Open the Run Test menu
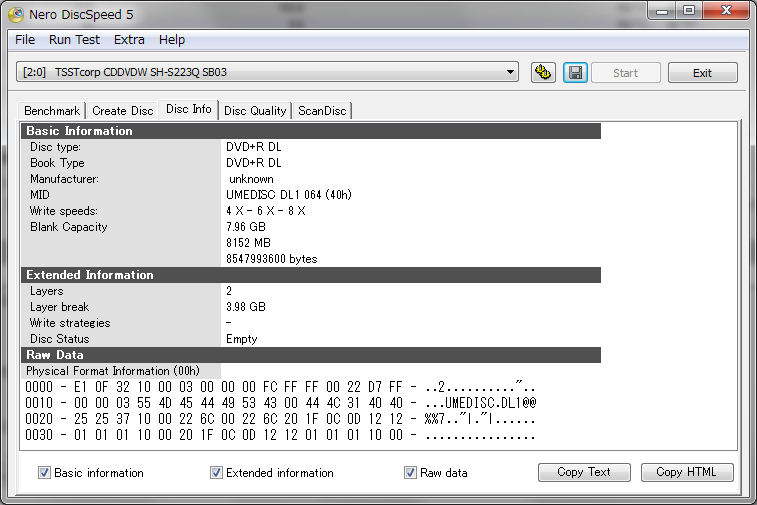The image size is (757, 505). 74,40
